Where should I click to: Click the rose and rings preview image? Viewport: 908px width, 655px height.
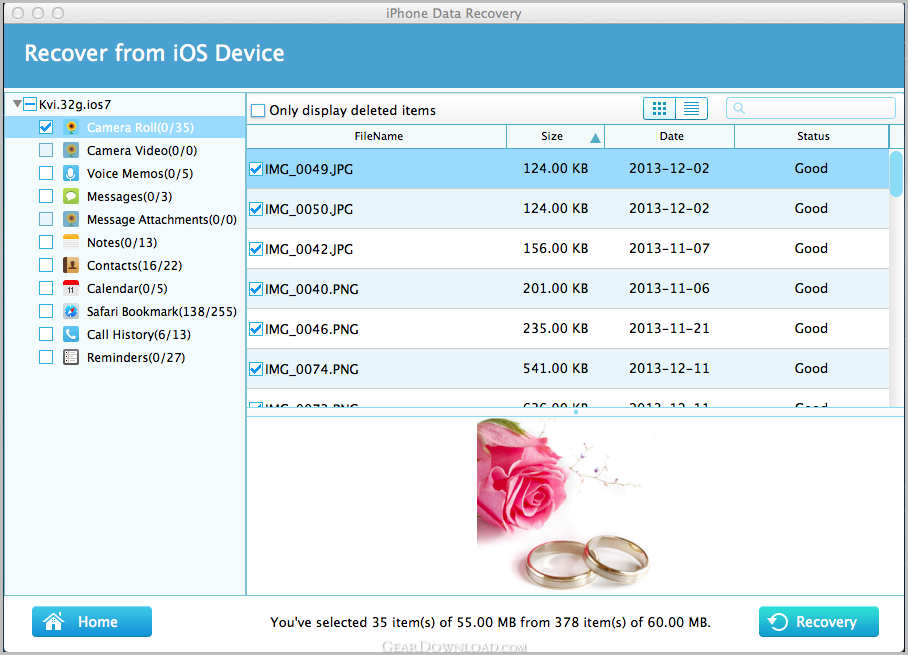click(x=563, y=504)
